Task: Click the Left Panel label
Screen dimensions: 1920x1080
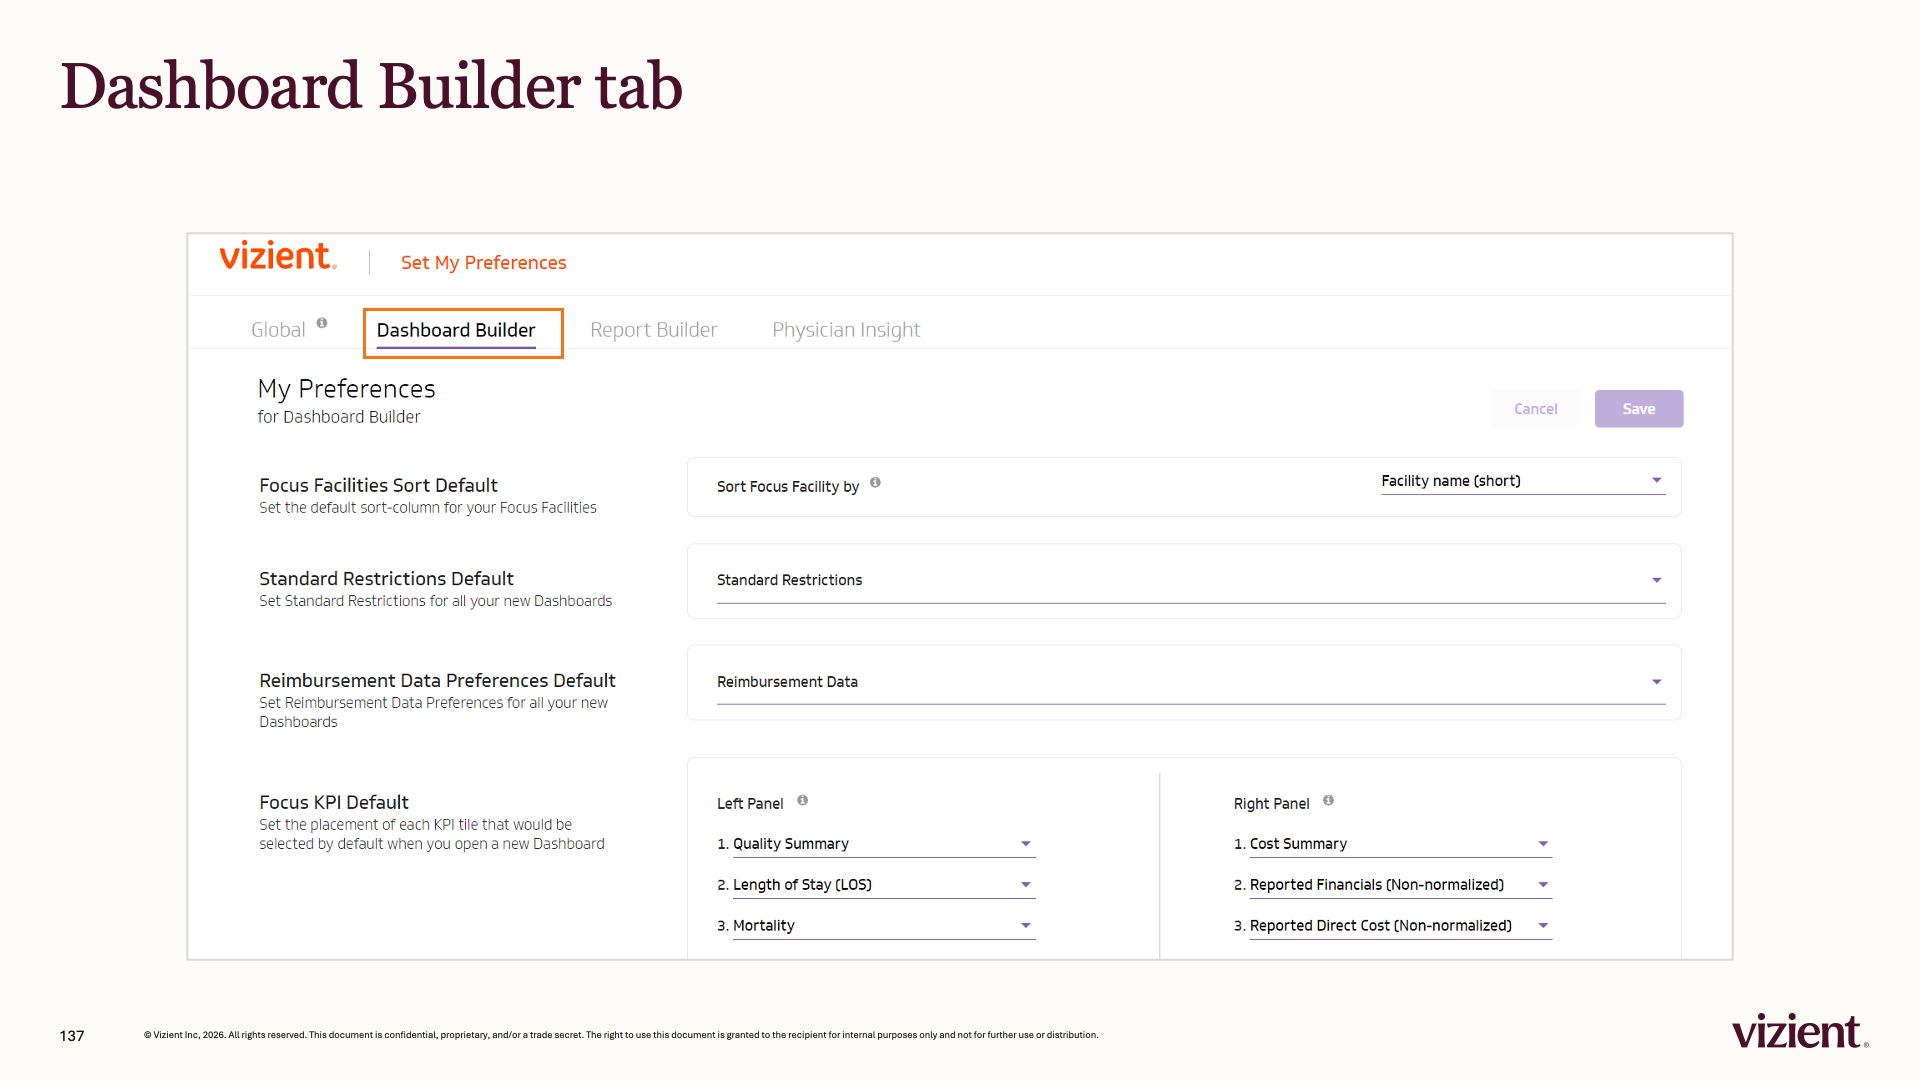Action: (x=750, y=804)
